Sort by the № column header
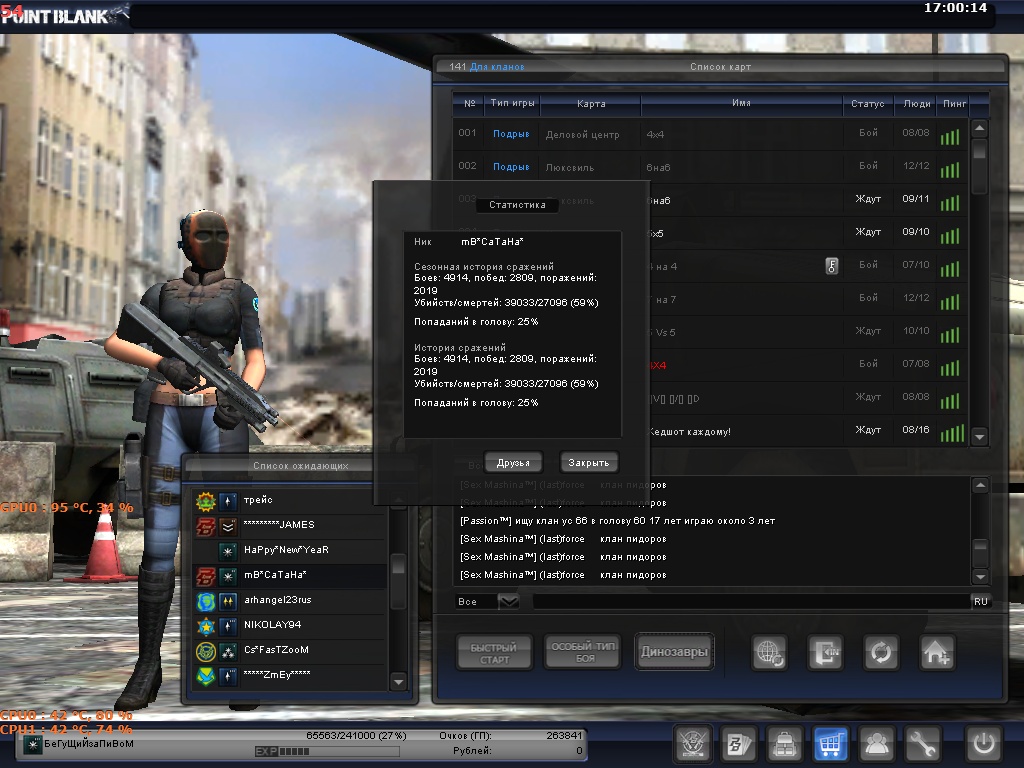Screen dimensions: 1024x768 pyautogui.click(x=470, y=103)
